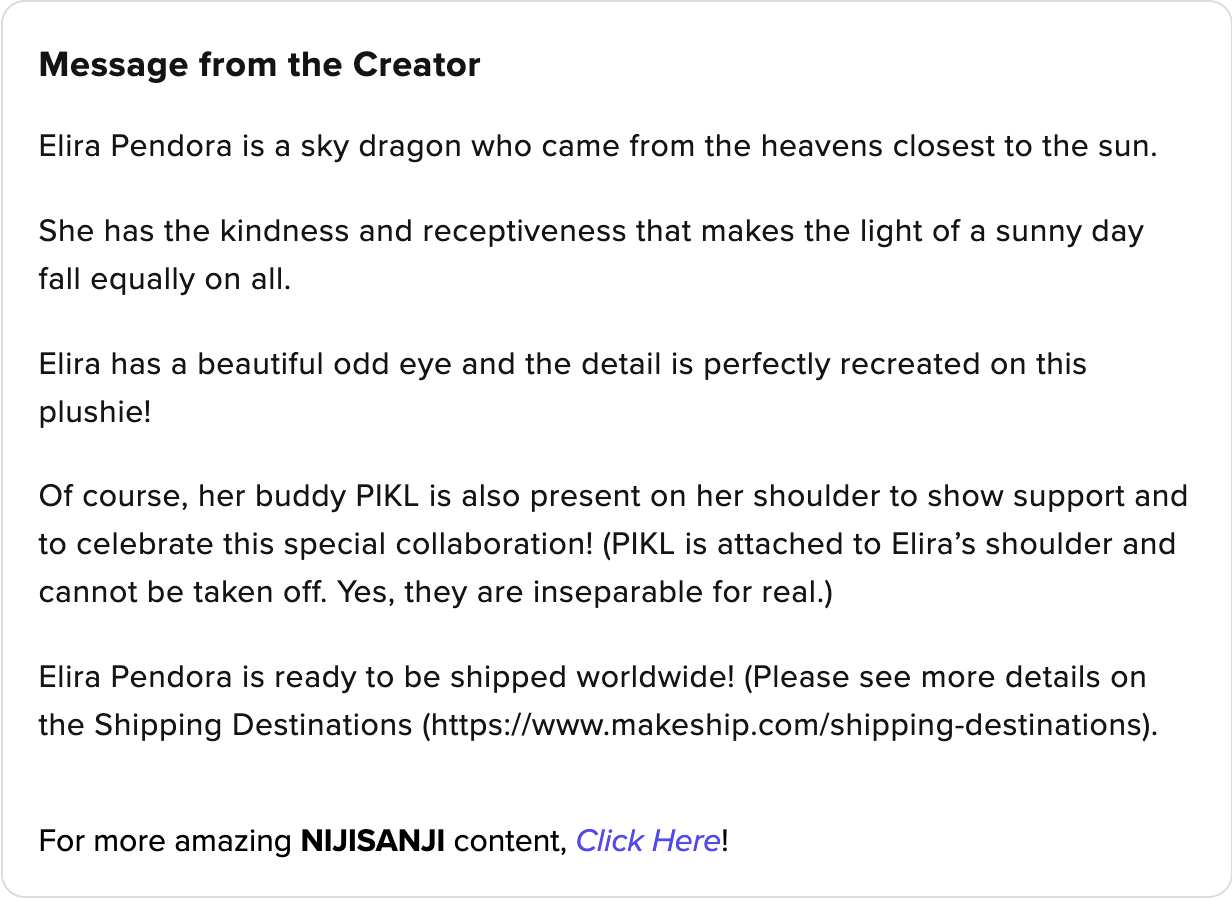Image resolution: width=1232 pixels, height=898 pixels.
Task: Click the 'cannot be taken off' sentence
Action: tap(183, 592)
